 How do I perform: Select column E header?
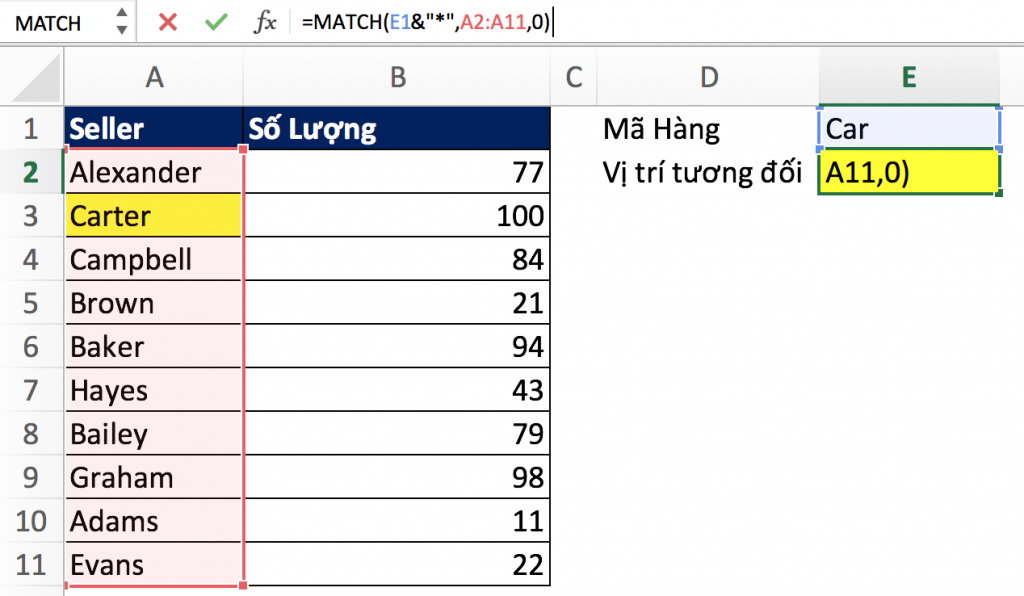tap(909, 78)
